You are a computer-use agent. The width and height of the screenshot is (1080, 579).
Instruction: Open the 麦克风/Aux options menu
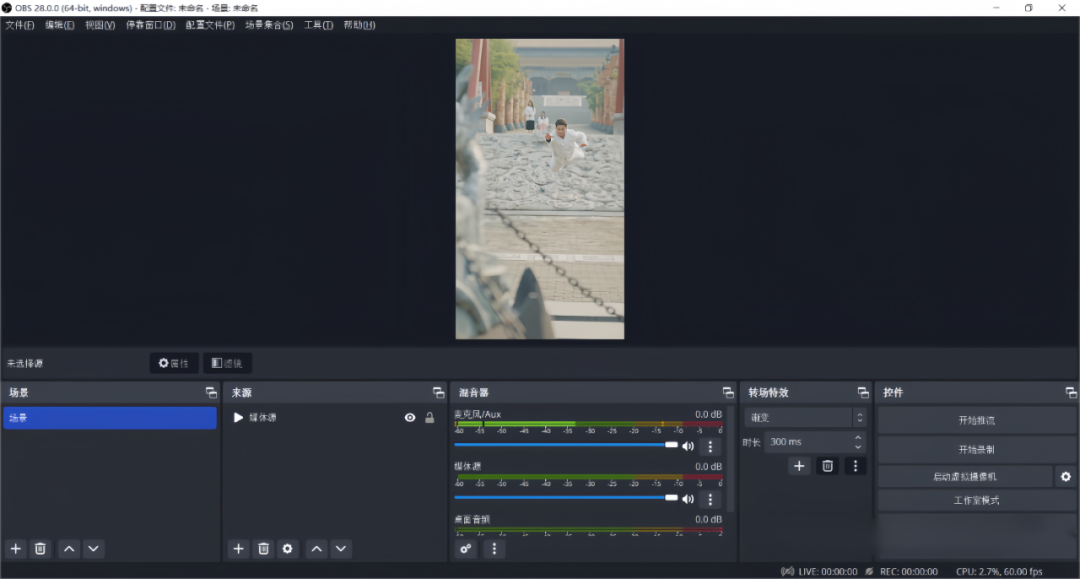click(x=710, y=446)
